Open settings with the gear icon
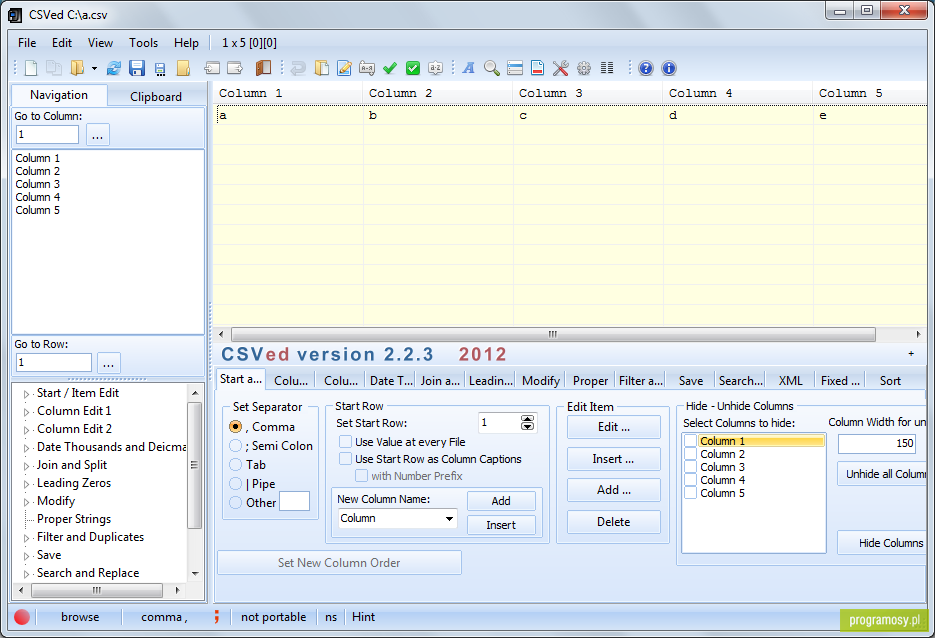This screenshot has height=638, width=935. 584,68
